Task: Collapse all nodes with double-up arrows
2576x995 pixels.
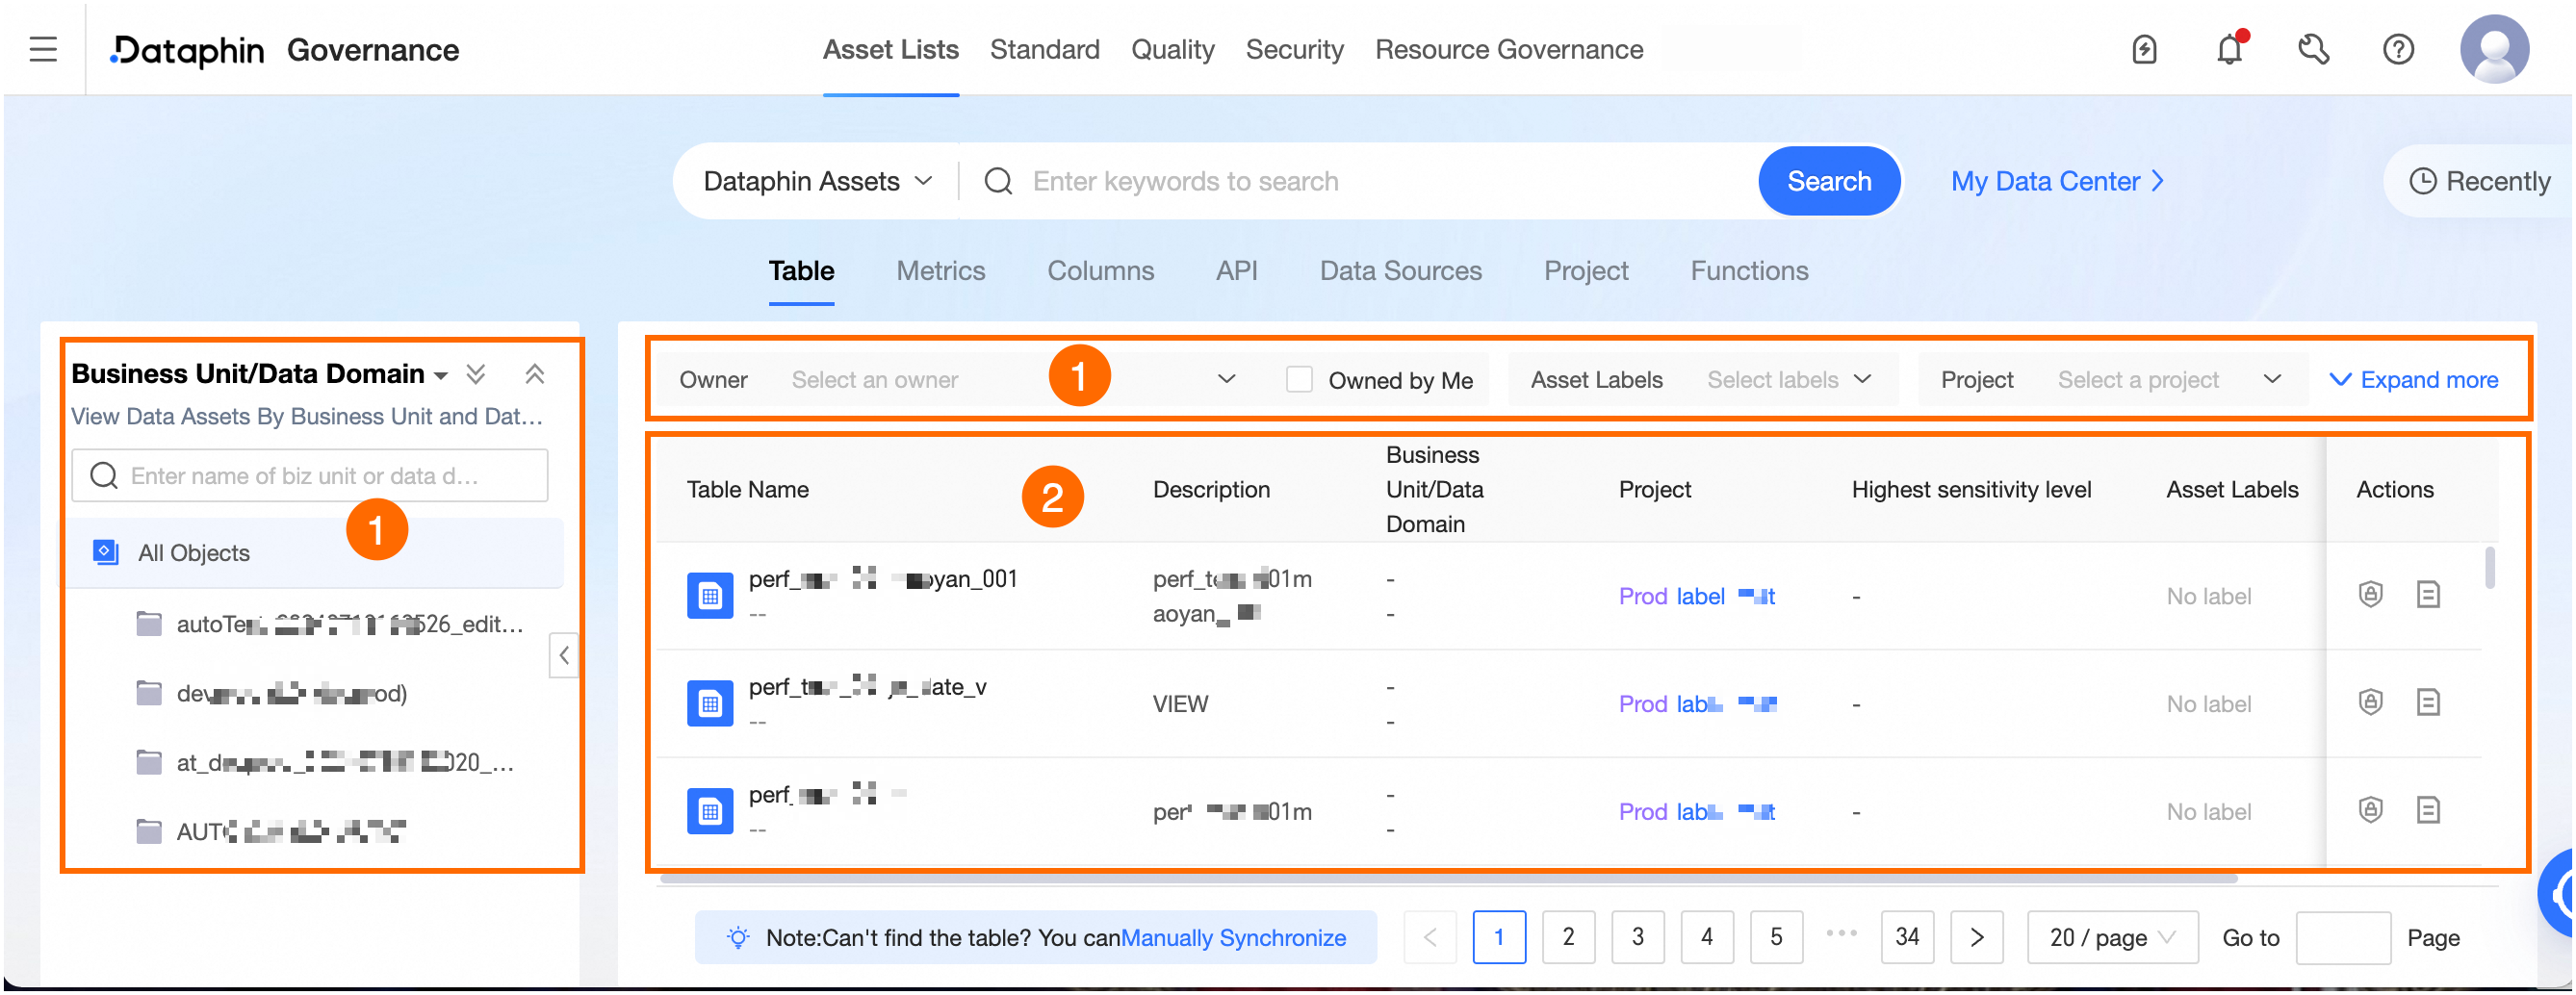Action: tap(535, 374)
